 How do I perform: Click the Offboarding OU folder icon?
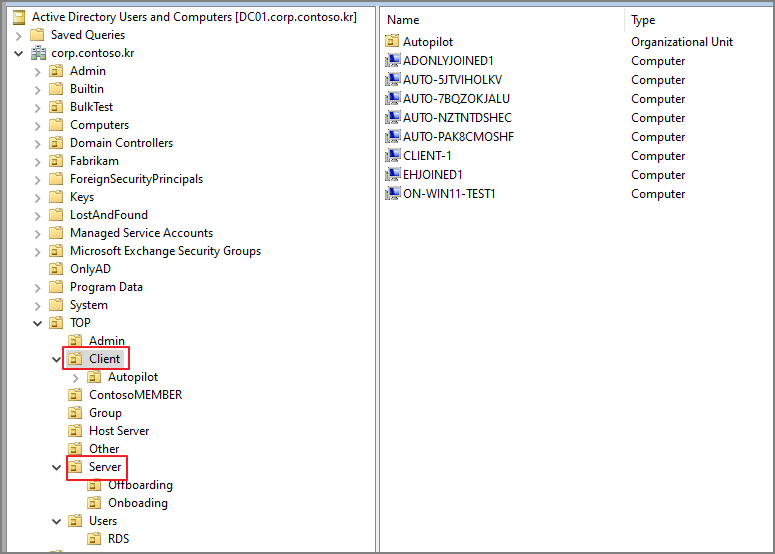point(94,485)
